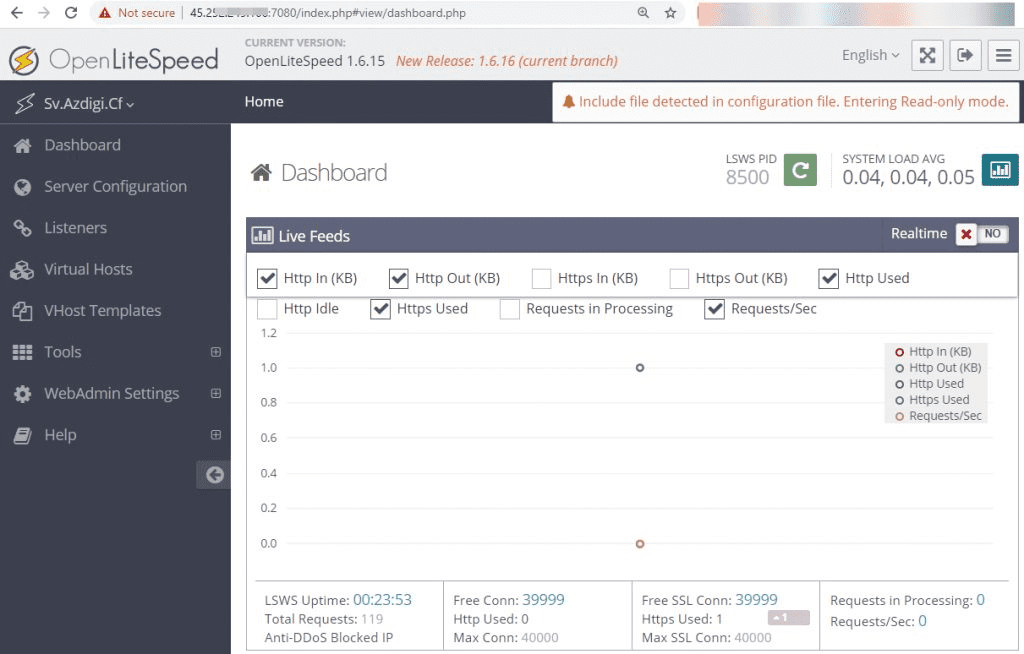The width and height of the screenshot is (1024, 654).
Task: Enter full screen mode with the expand icon
Action: click(927, 55)
